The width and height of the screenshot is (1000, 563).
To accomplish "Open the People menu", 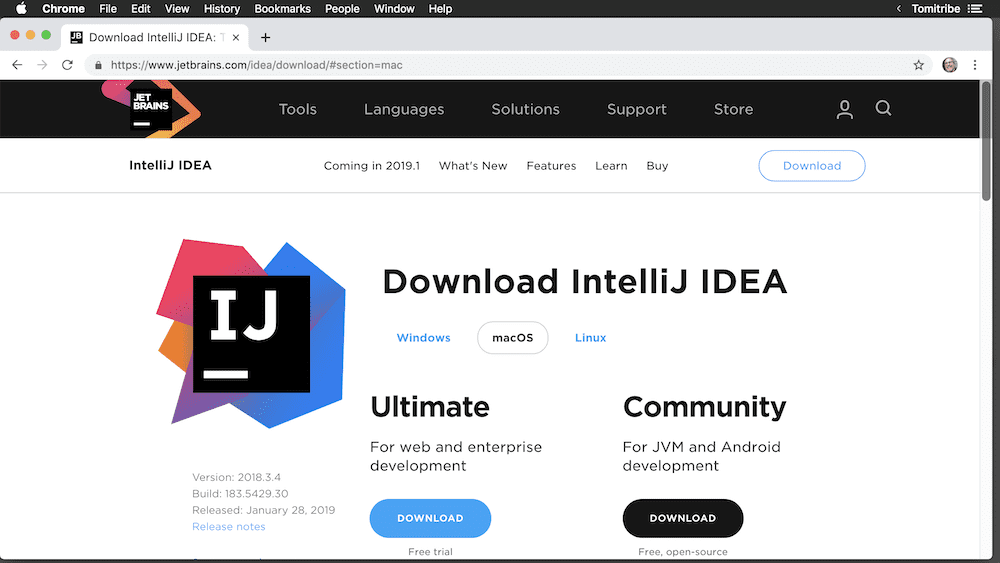I will point(342,9).
